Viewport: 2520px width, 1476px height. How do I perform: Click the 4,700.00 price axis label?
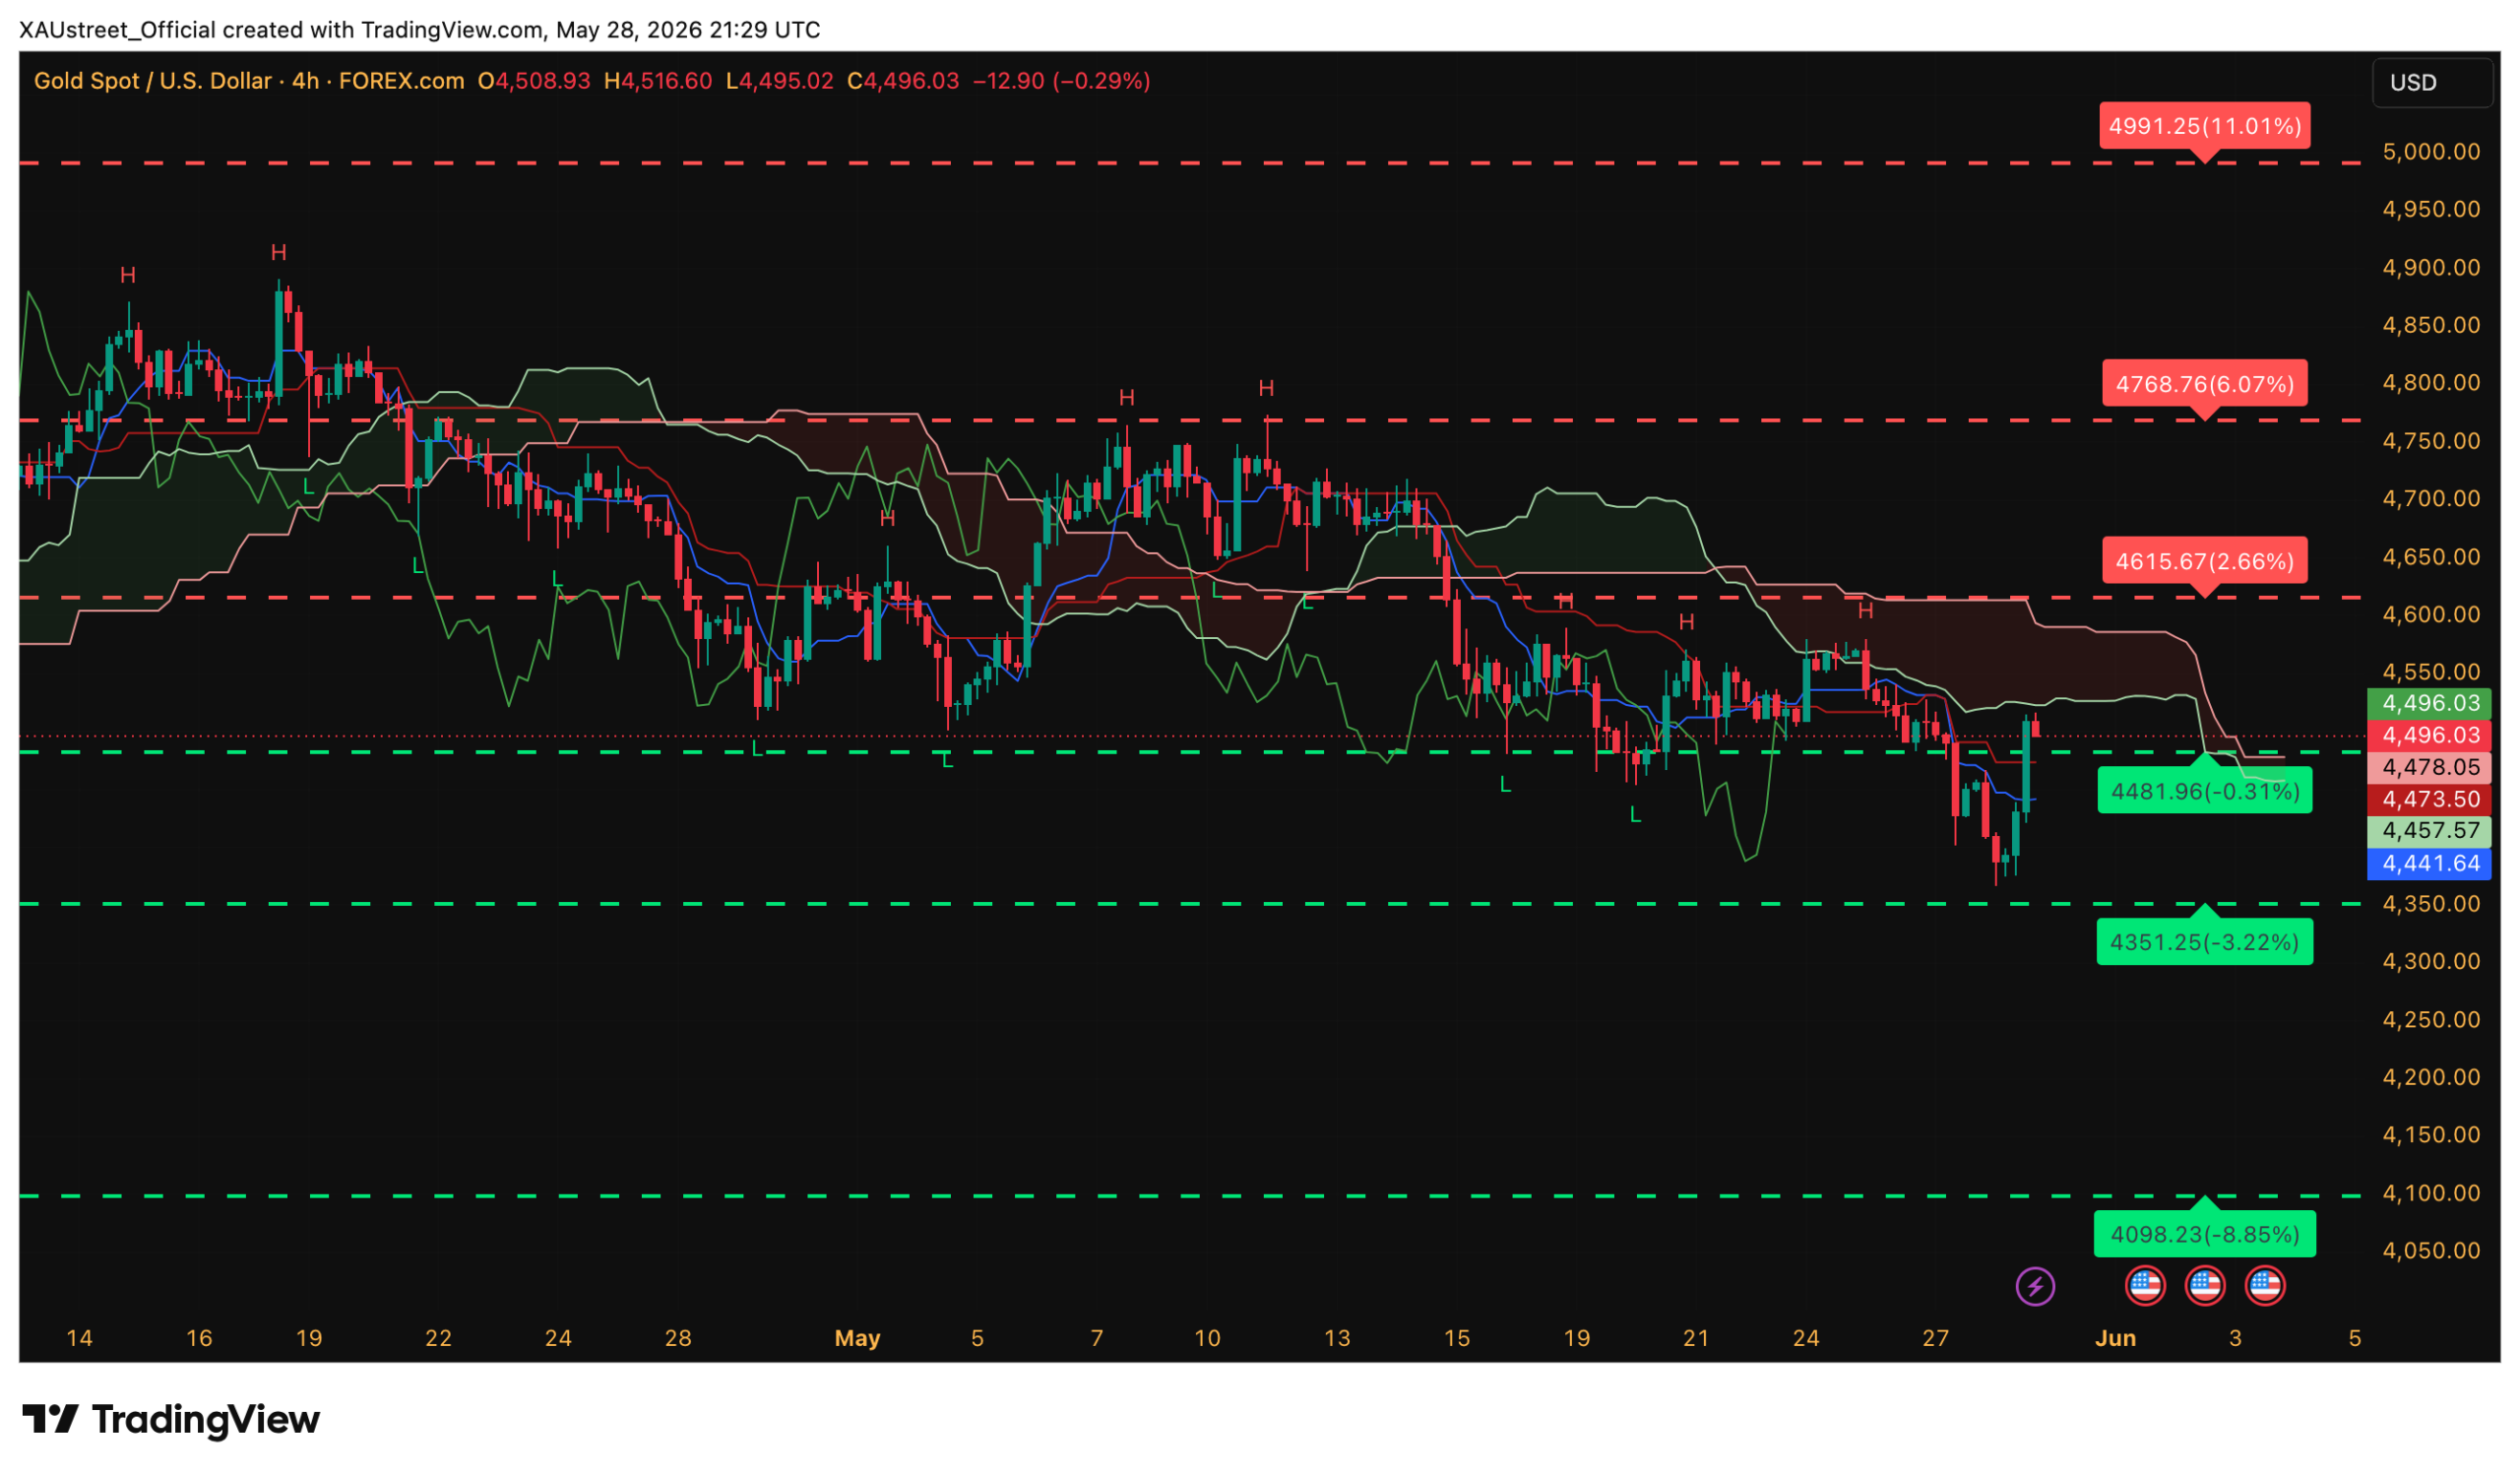[2431, 499]
